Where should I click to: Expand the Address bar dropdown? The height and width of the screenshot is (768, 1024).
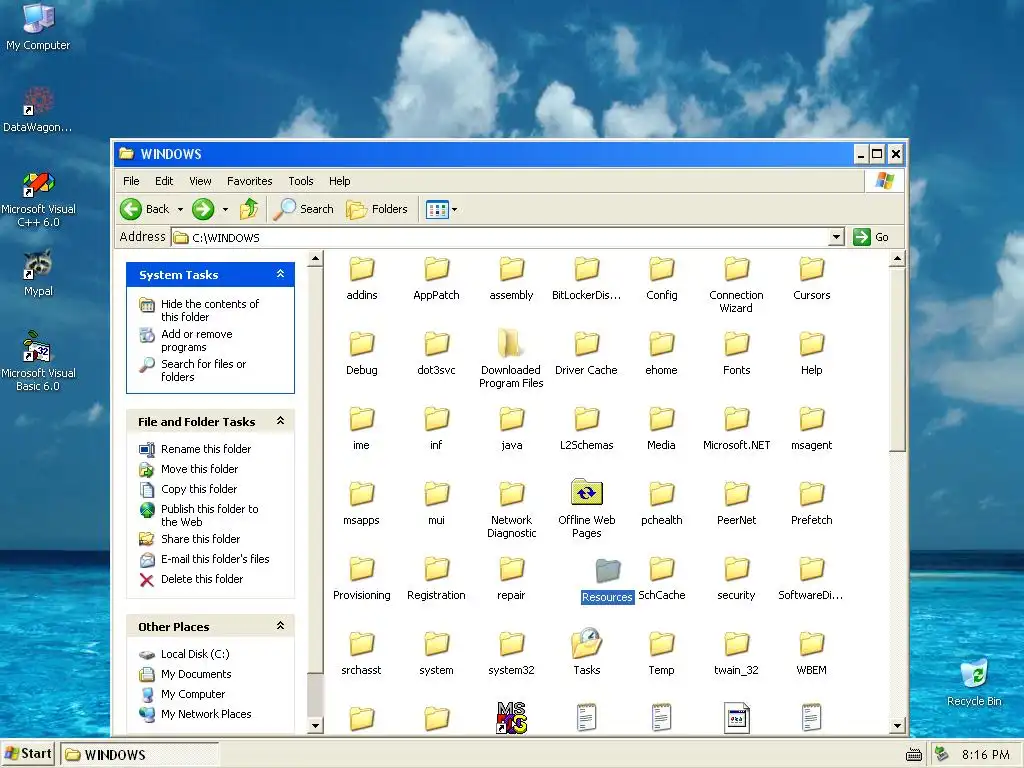tap(837, 237)
